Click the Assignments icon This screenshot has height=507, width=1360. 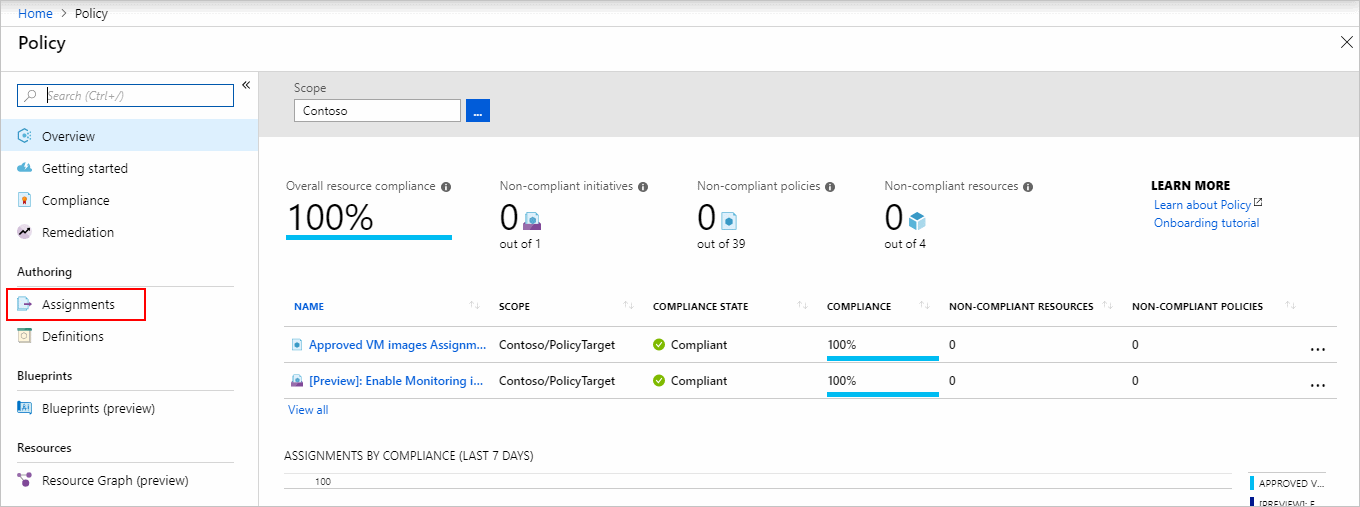(25, 304)
